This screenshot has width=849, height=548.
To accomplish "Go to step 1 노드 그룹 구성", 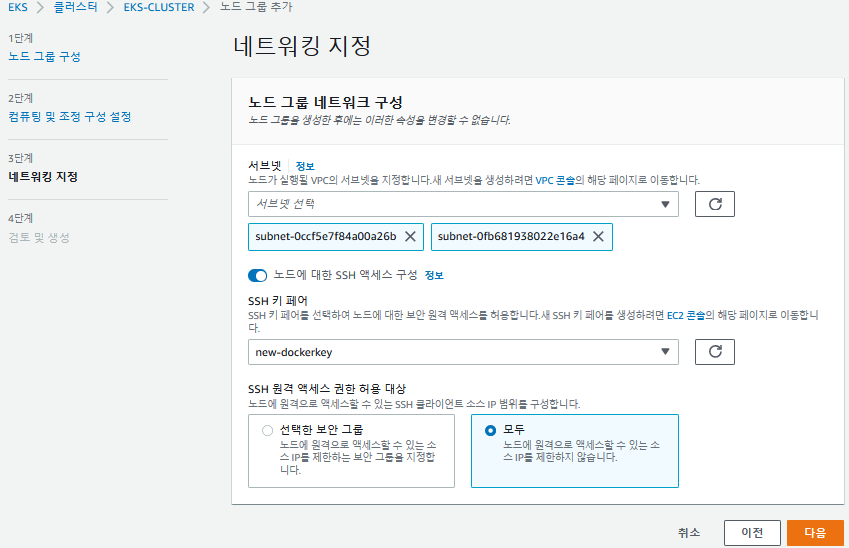I will 44,56.
